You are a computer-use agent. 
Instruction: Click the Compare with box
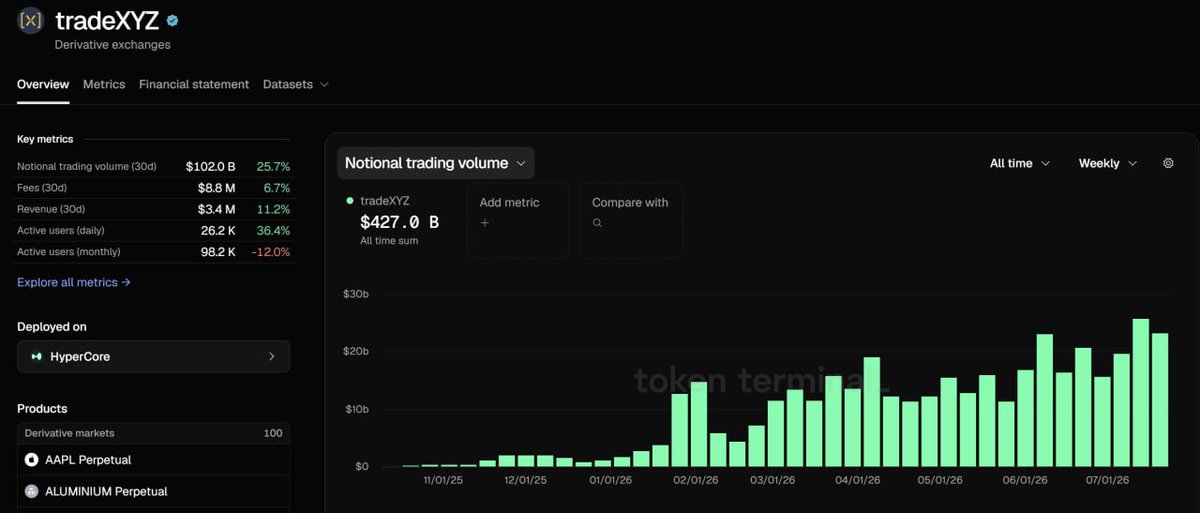point(632,221)
